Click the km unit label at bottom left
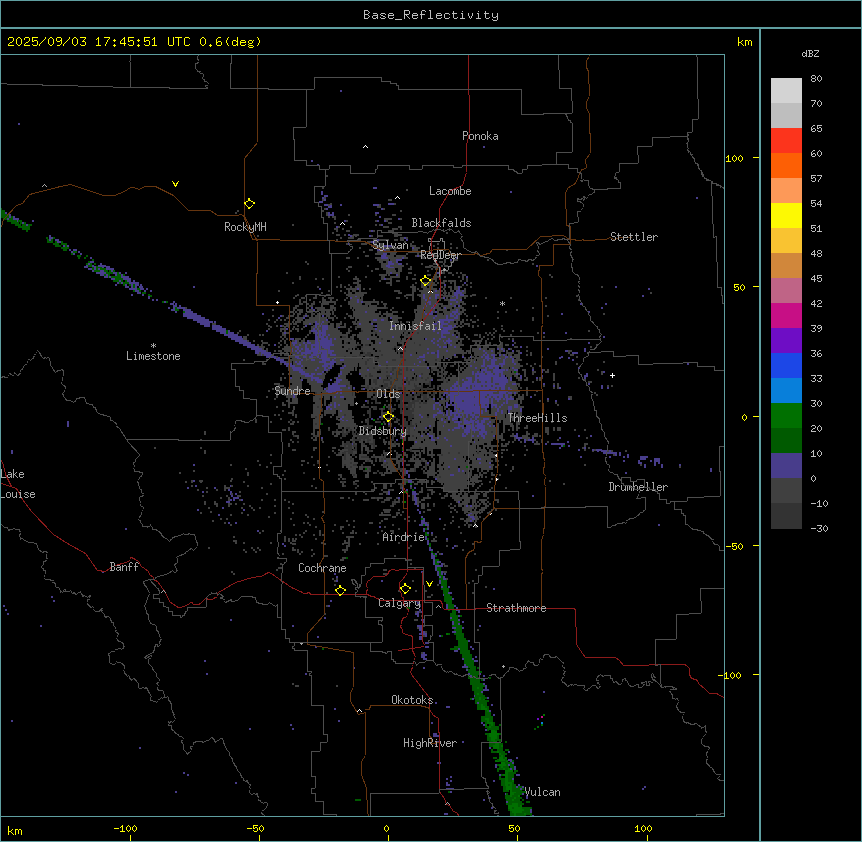 tap(15, 830)
